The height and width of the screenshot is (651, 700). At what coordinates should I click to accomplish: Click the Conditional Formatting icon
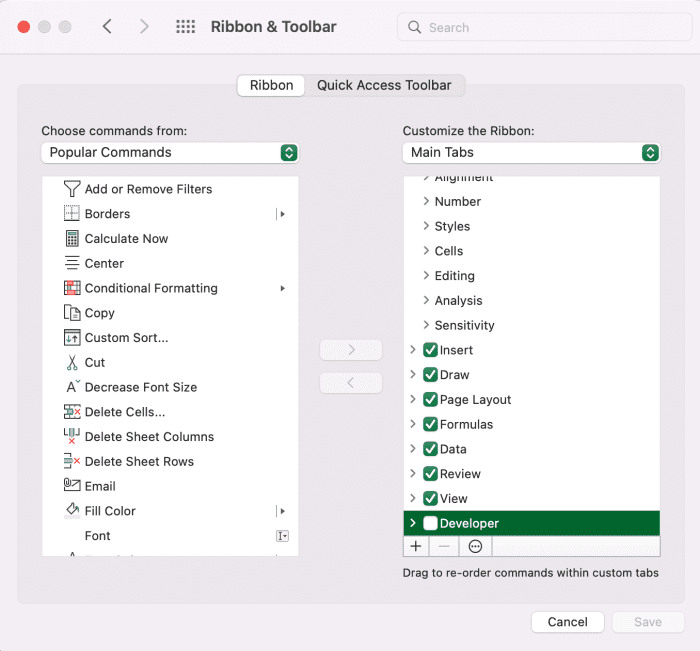pos(72,288)
